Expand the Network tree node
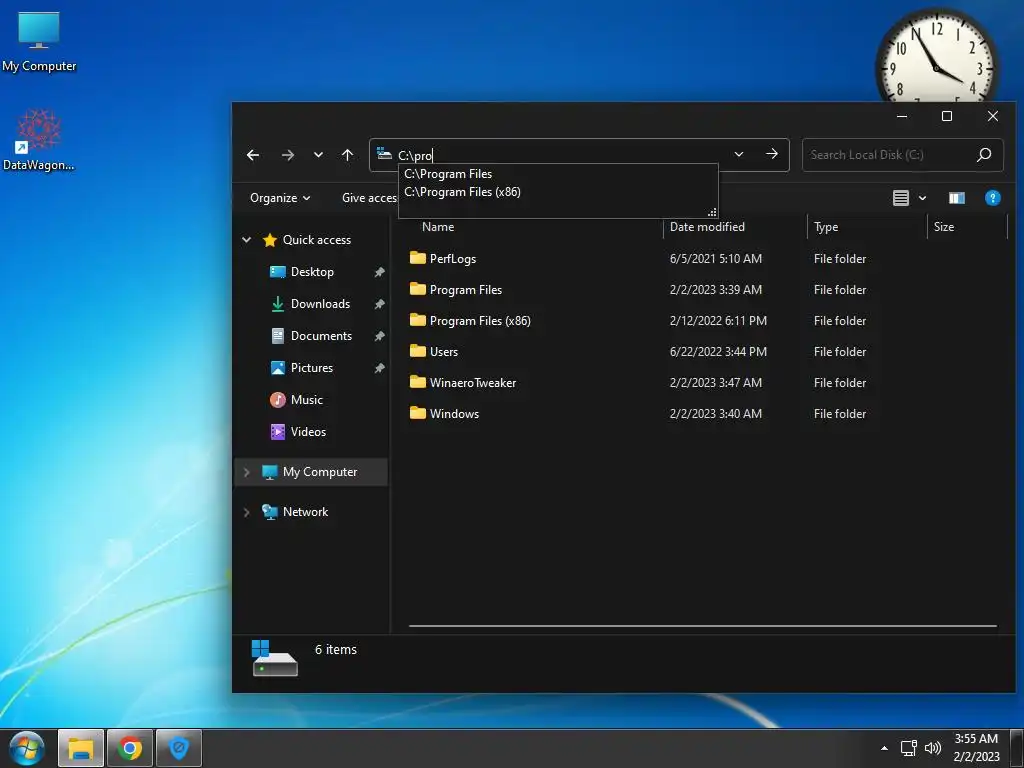 [x=246, y=512]
